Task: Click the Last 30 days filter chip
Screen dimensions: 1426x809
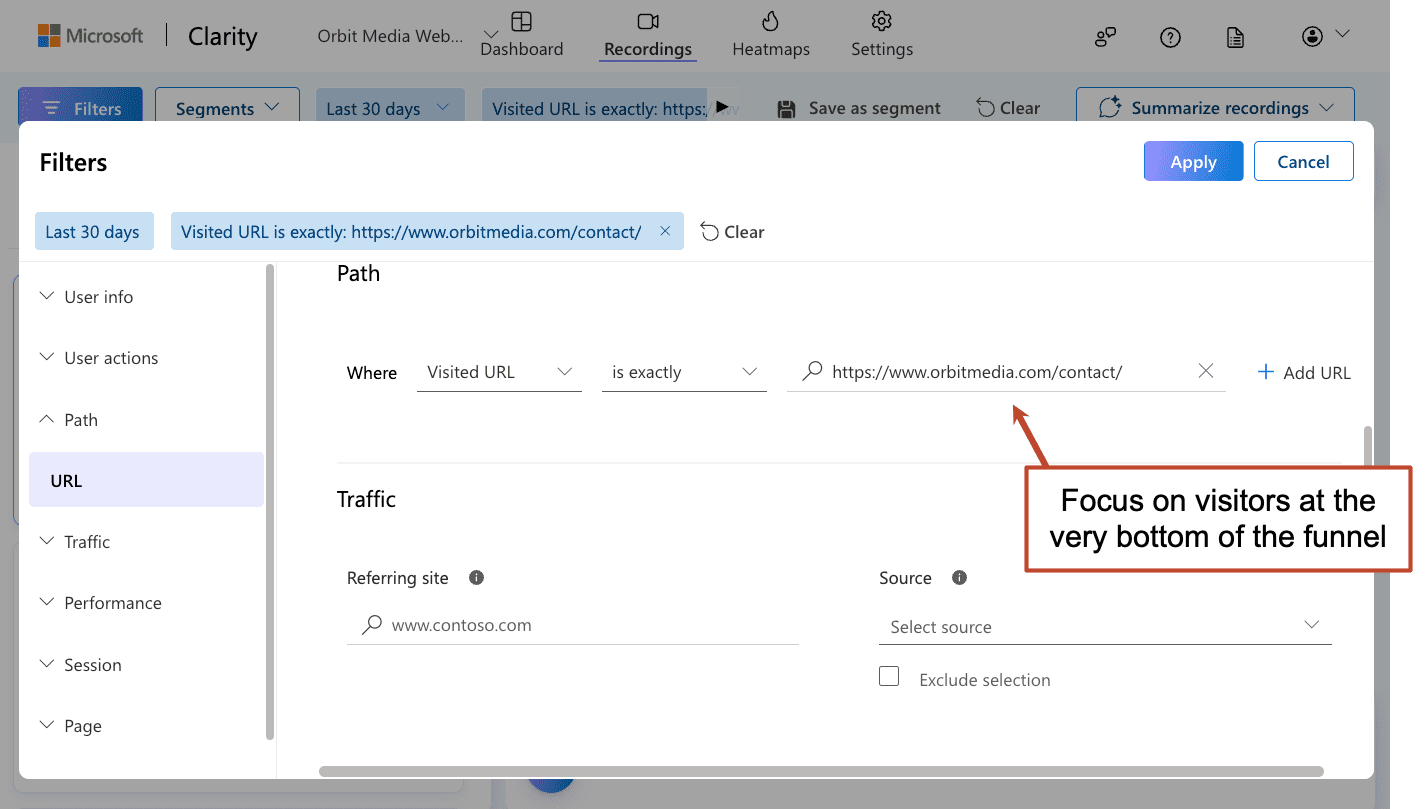Action: (x=92, y=231)
